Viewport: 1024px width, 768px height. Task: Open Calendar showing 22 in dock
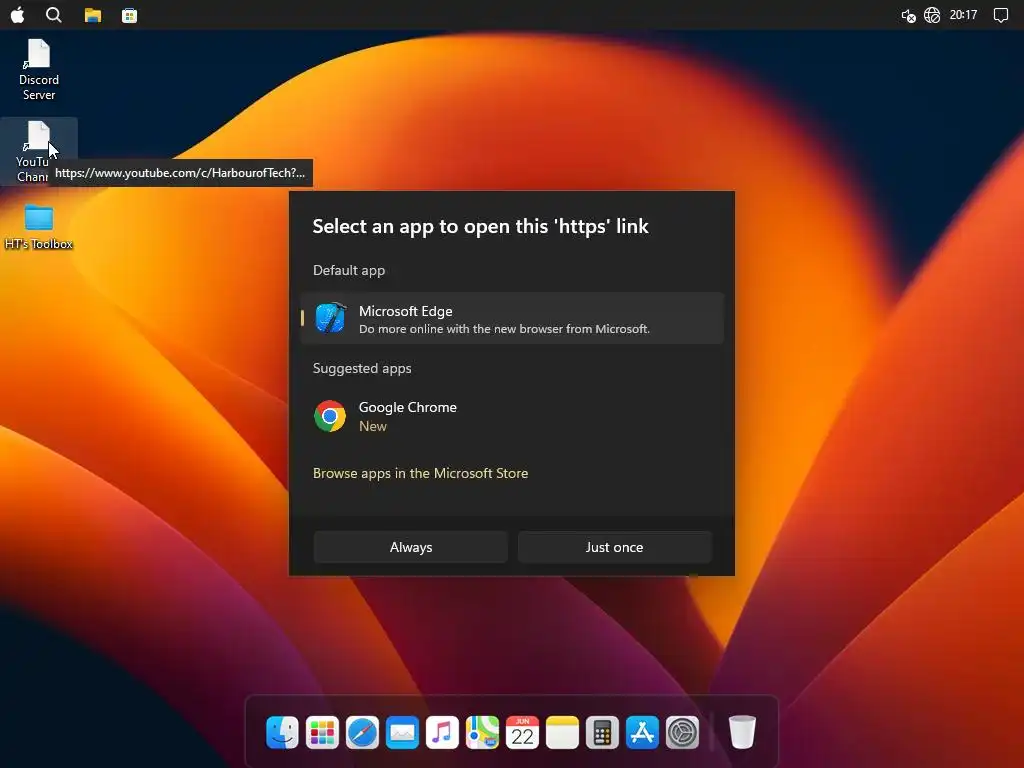[x=522, y=732]
